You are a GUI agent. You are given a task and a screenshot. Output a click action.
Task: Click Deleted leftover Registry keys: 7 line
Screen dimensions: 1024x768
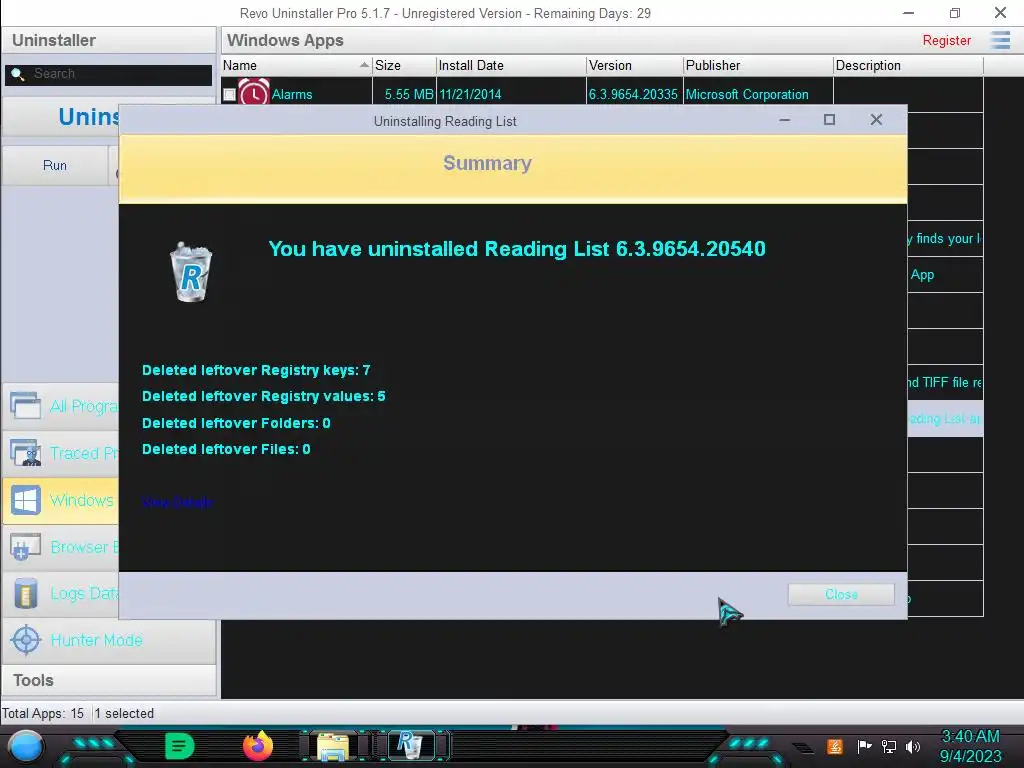[x=256, y=370]
